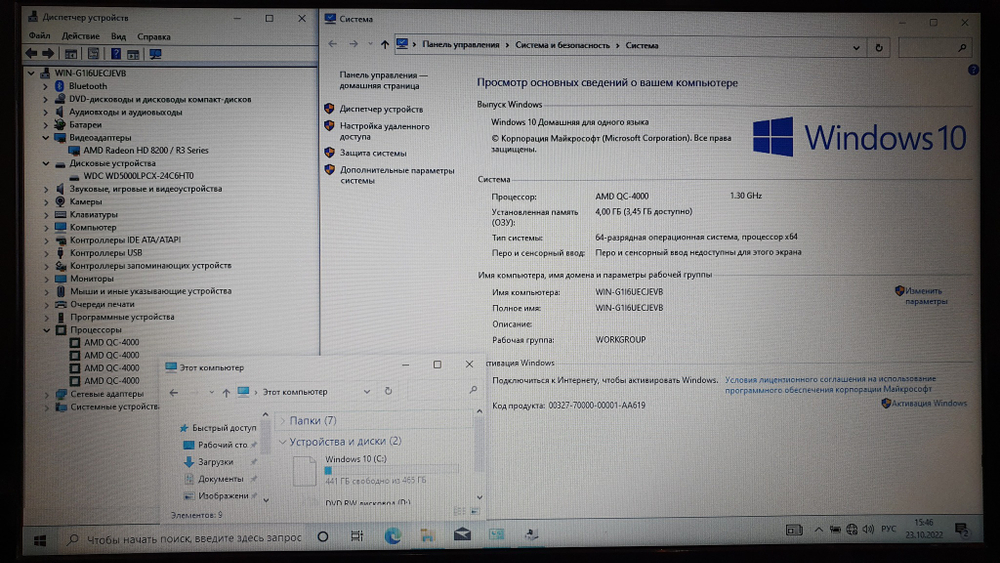Select AMD Radeon HD 8200 / R3 Series adapter
This screenshot has width=1000, height=563.
[146, 150]
